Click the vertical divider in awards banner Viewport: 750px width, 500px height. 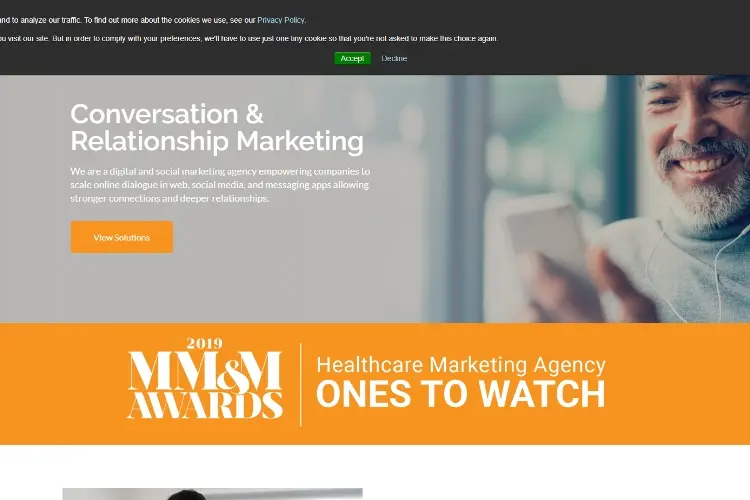click(x=300, y=384)
